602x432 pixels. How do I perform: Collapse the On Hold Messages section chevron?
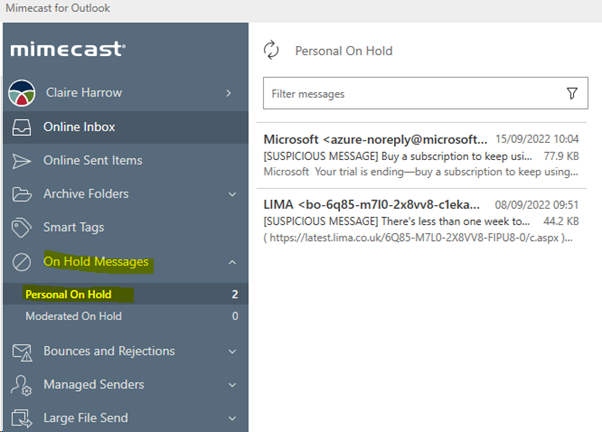pos(232,262)
